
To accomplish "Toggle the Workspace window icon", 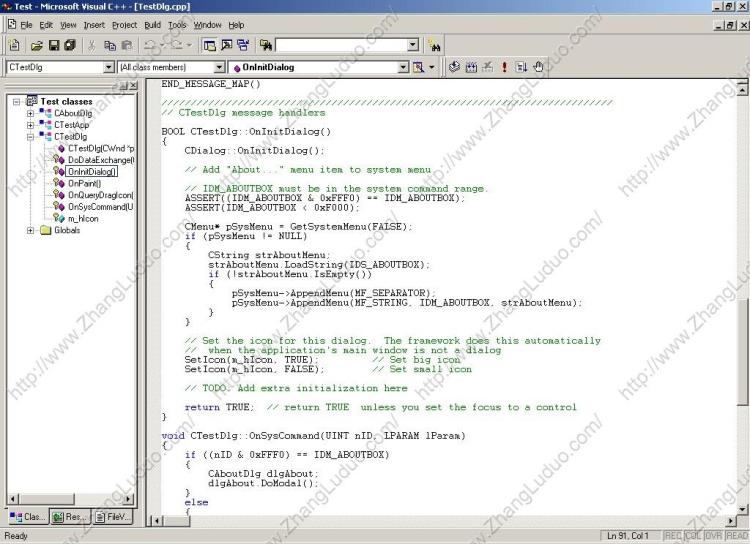I will 210,45.
